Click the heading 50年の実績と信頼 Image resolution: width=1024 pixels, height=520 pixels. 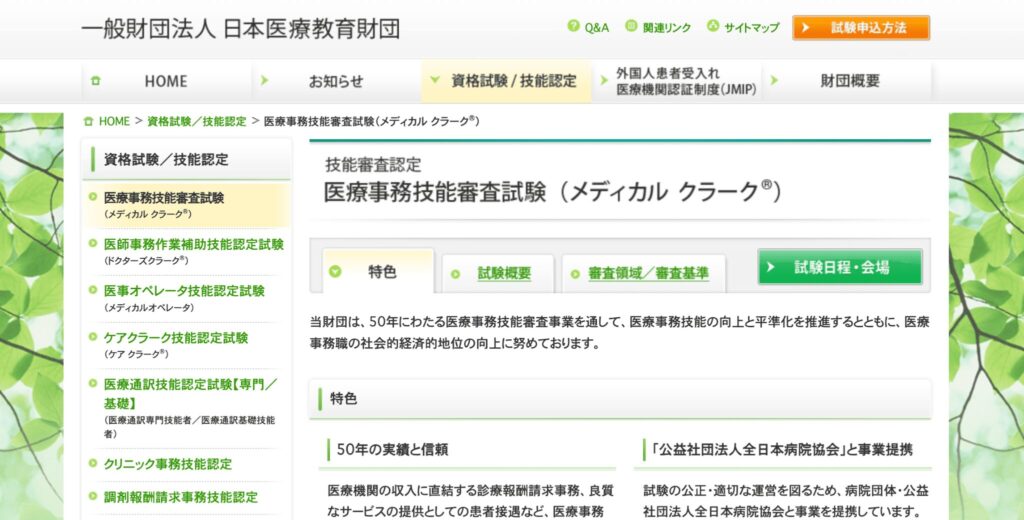click(392, 449)
